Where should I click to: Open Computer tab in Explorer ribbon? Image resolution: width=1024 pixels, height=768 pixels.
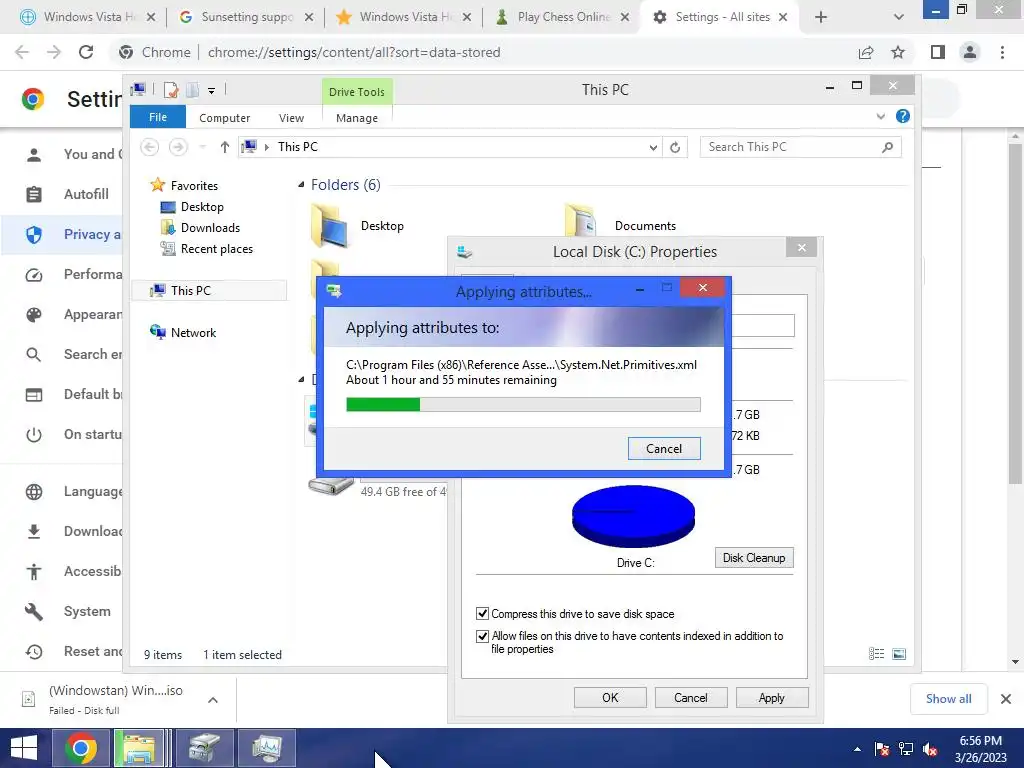225,118
